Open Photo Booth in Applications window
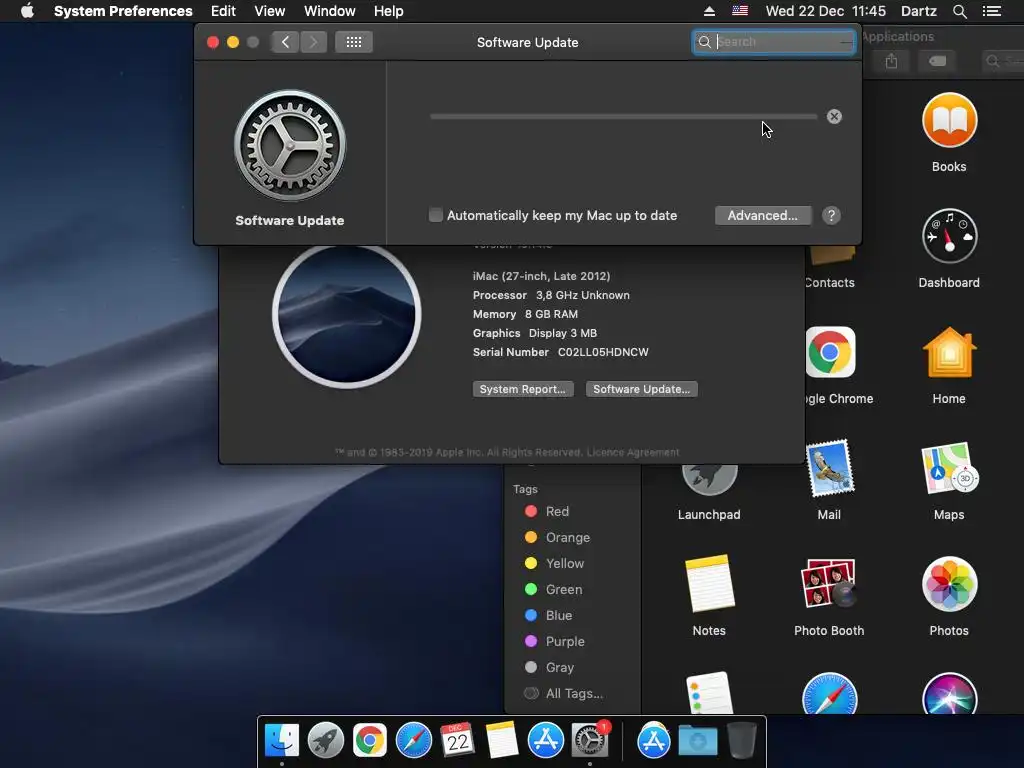This screenshot has width=1024, height=768. tap(829, 583)
